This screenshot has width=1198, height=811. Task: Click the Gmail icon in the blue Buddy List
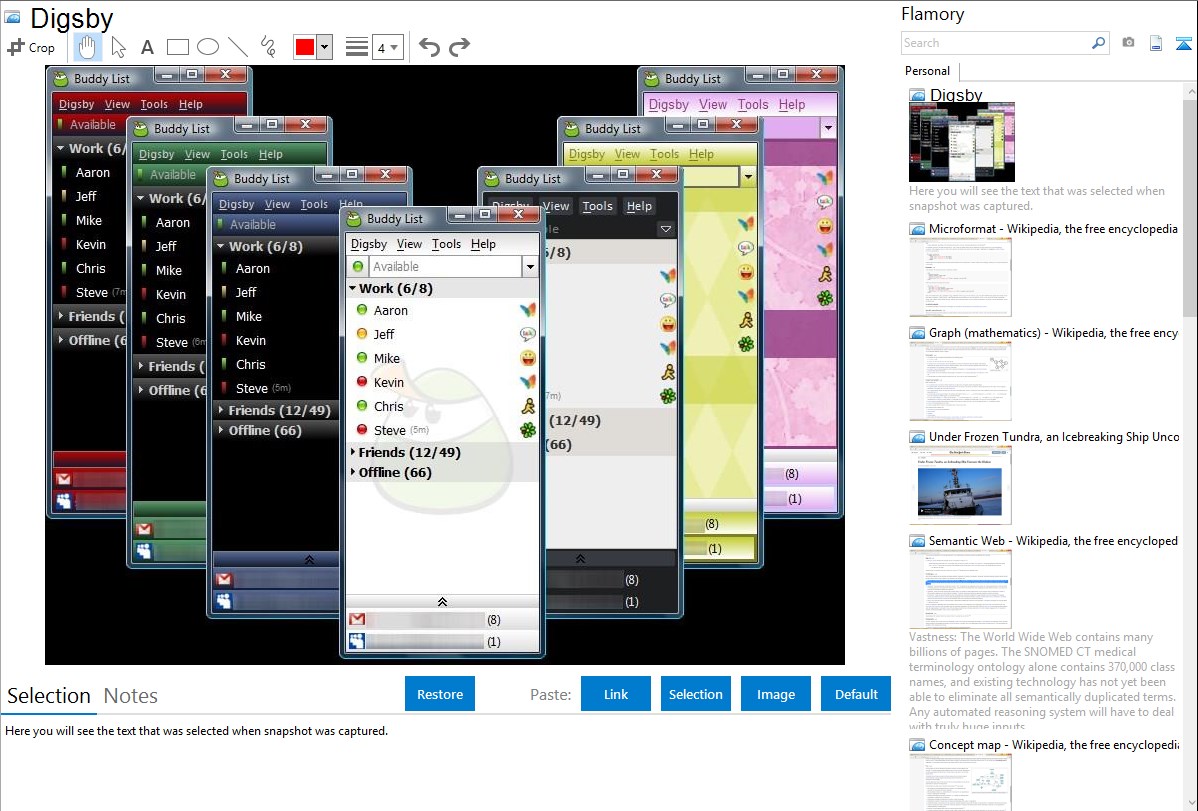click(x=224, y=579)
